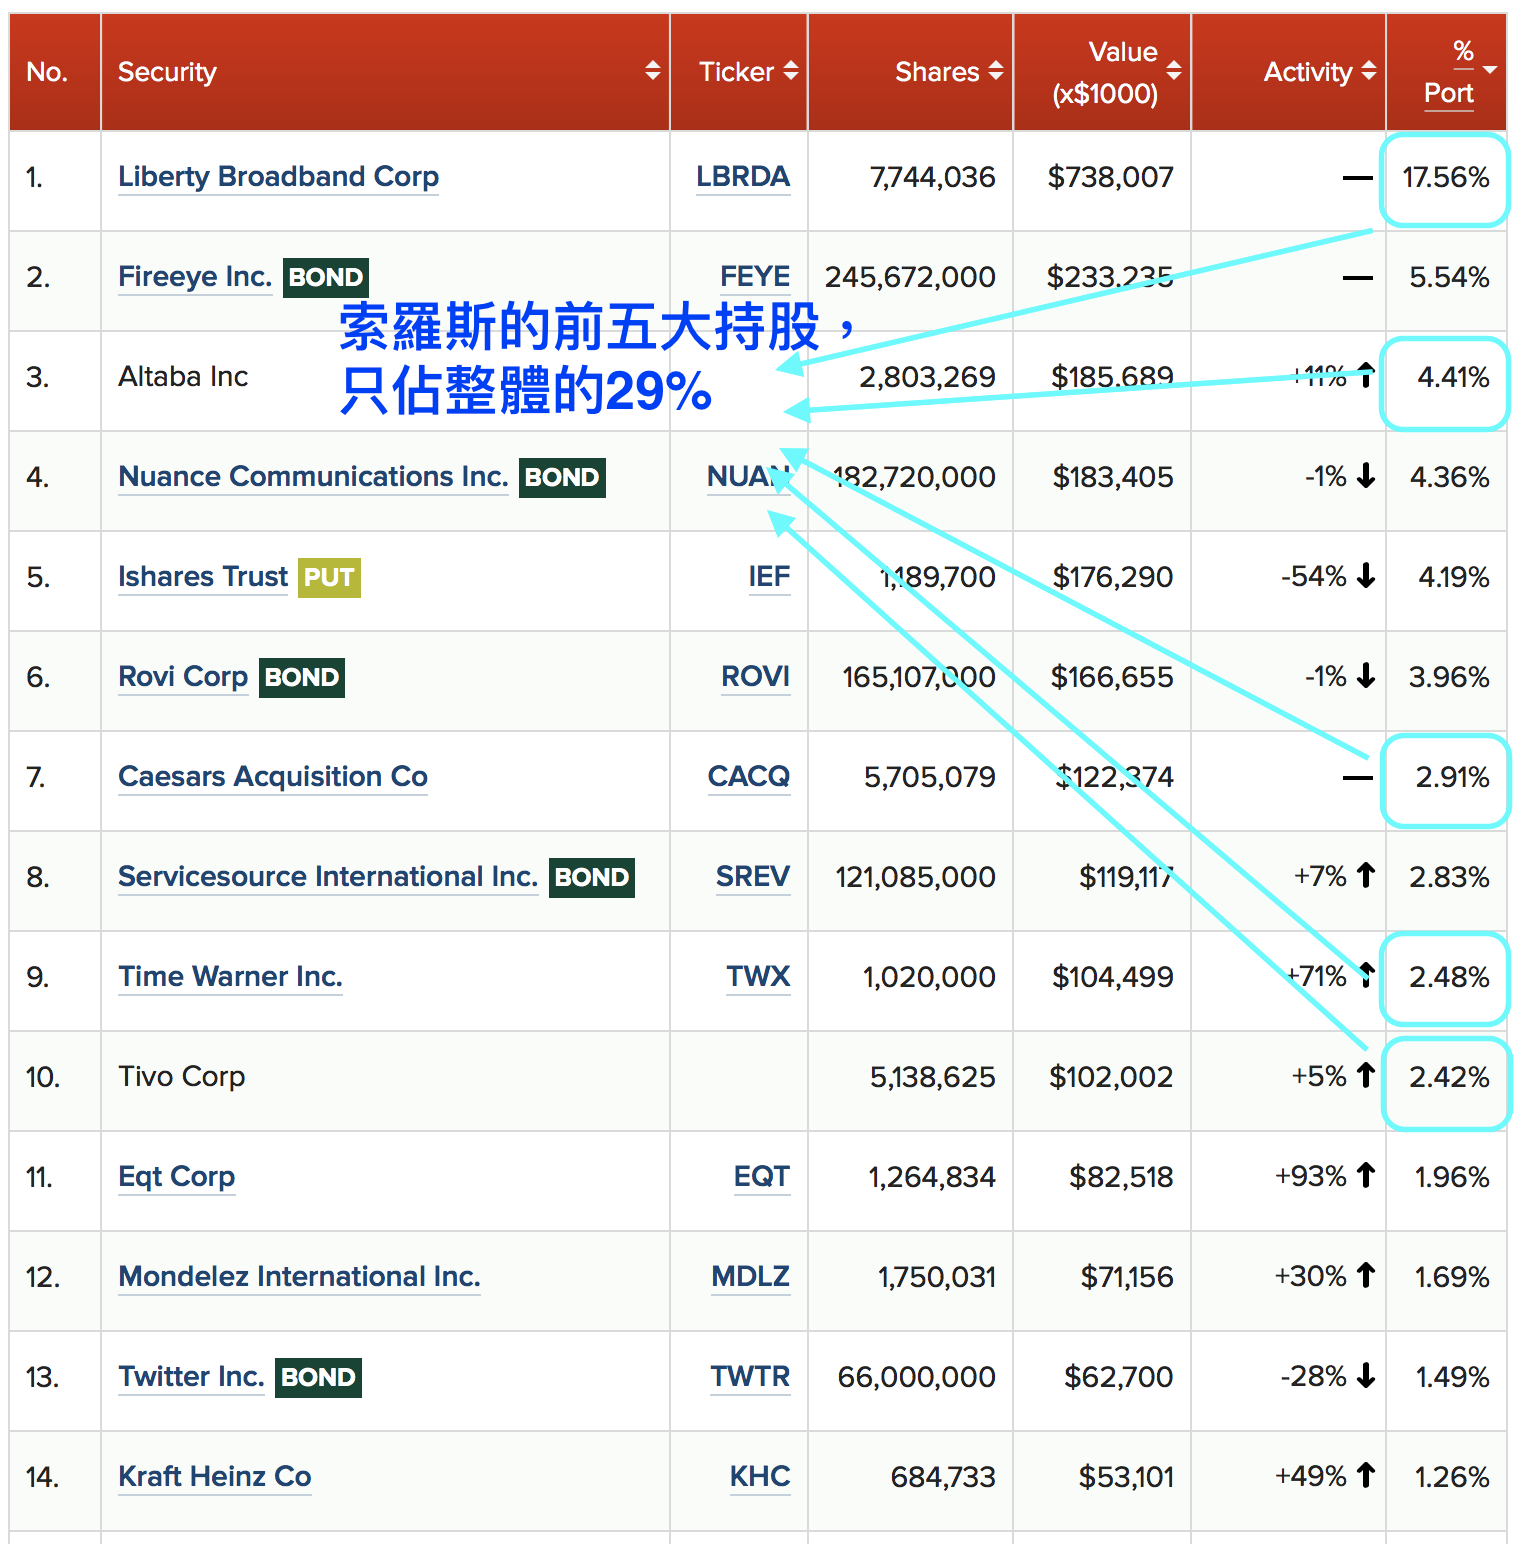Open Kraft Heinz Co link
Image resolution: width=1518 pixels, height=1544 pixels.
tap(215, 1477)
